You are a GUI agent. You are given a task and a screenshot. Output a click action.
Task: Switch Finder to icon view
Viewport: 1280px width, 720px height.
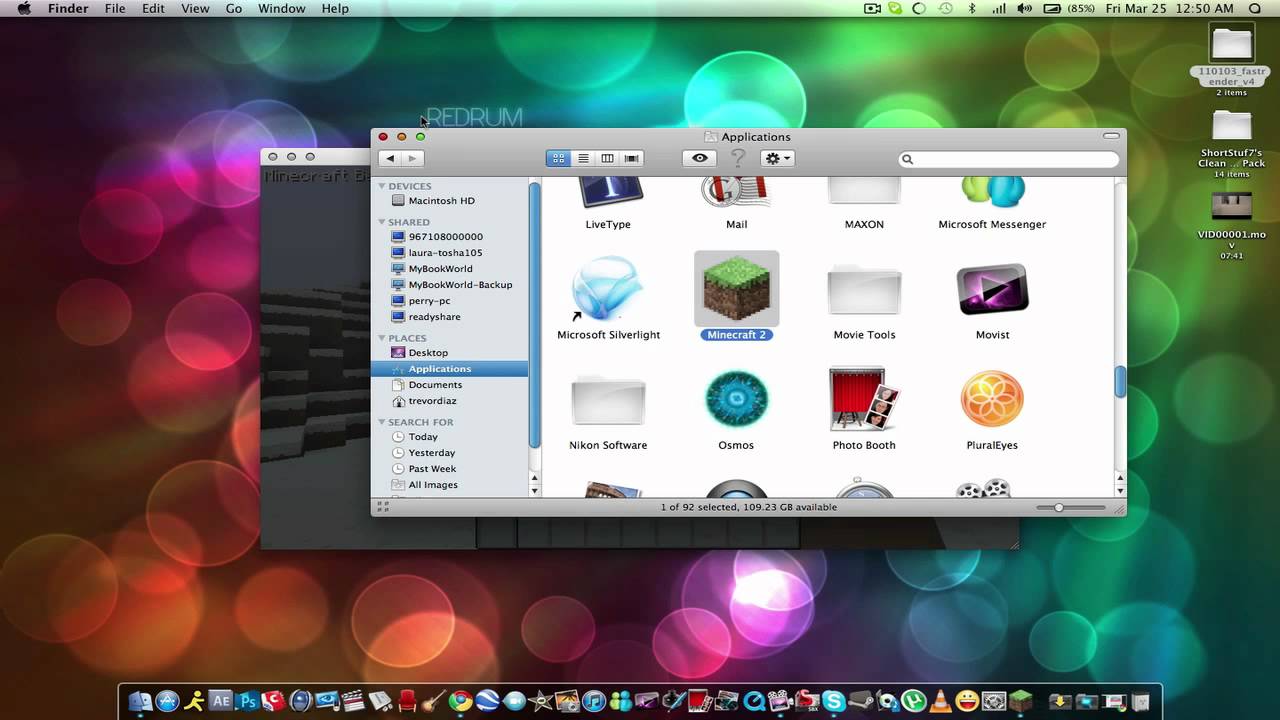click(558, 158)
